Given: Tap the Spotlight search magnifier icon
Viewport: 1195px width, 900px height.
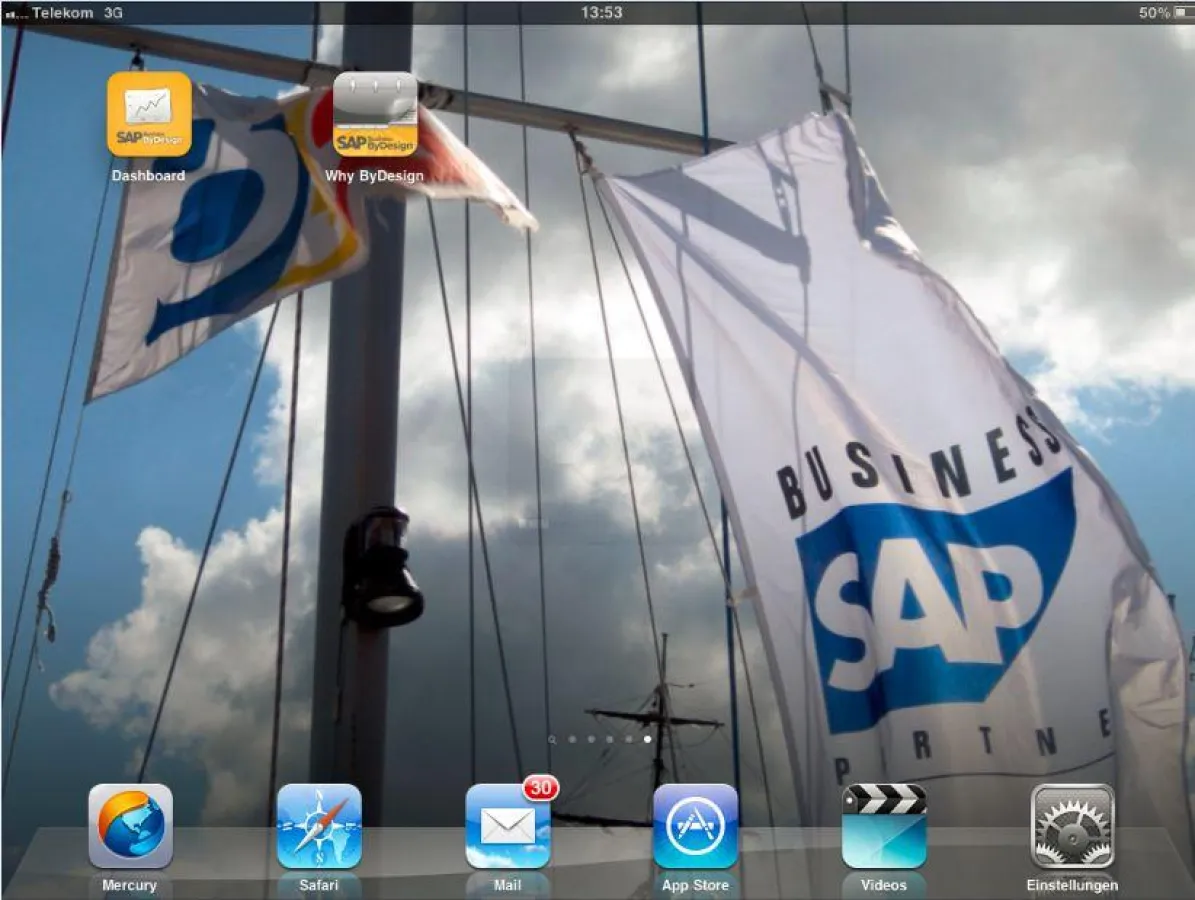Looking at the screenshot, I should pos(552,739).
